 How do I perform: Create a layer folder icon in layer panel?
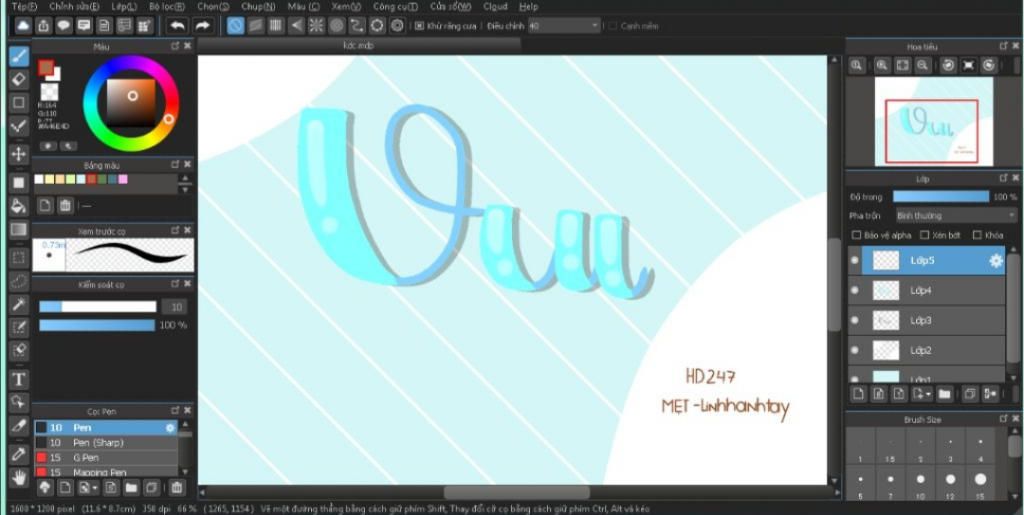pos(944,394)
